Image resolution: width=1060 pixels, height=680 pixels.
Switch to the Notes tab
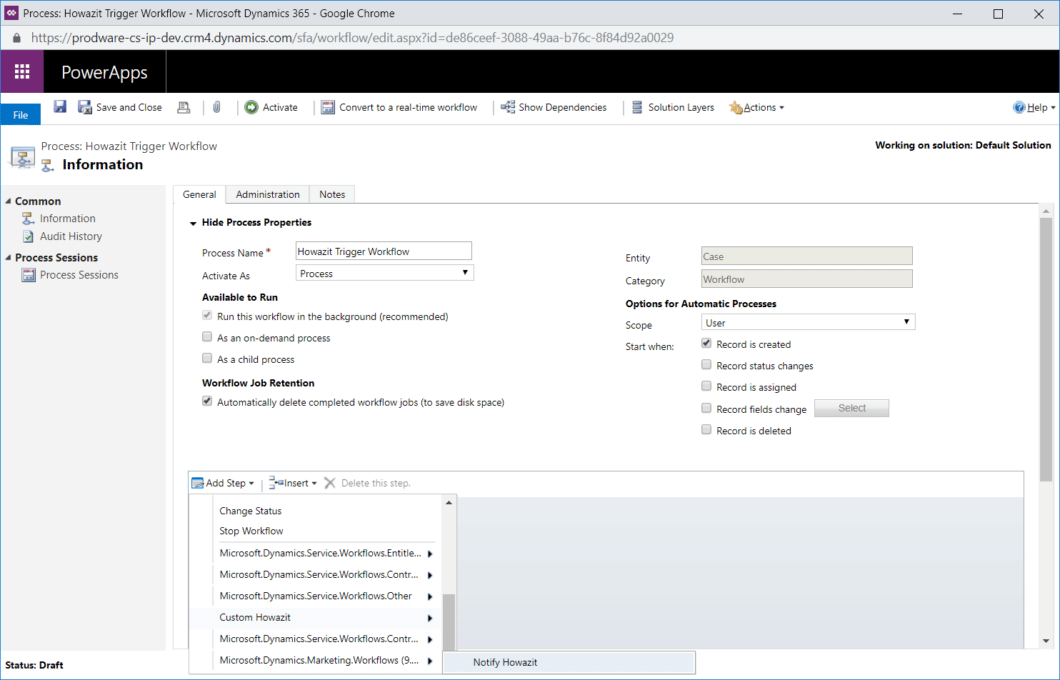tap(332, 194)
